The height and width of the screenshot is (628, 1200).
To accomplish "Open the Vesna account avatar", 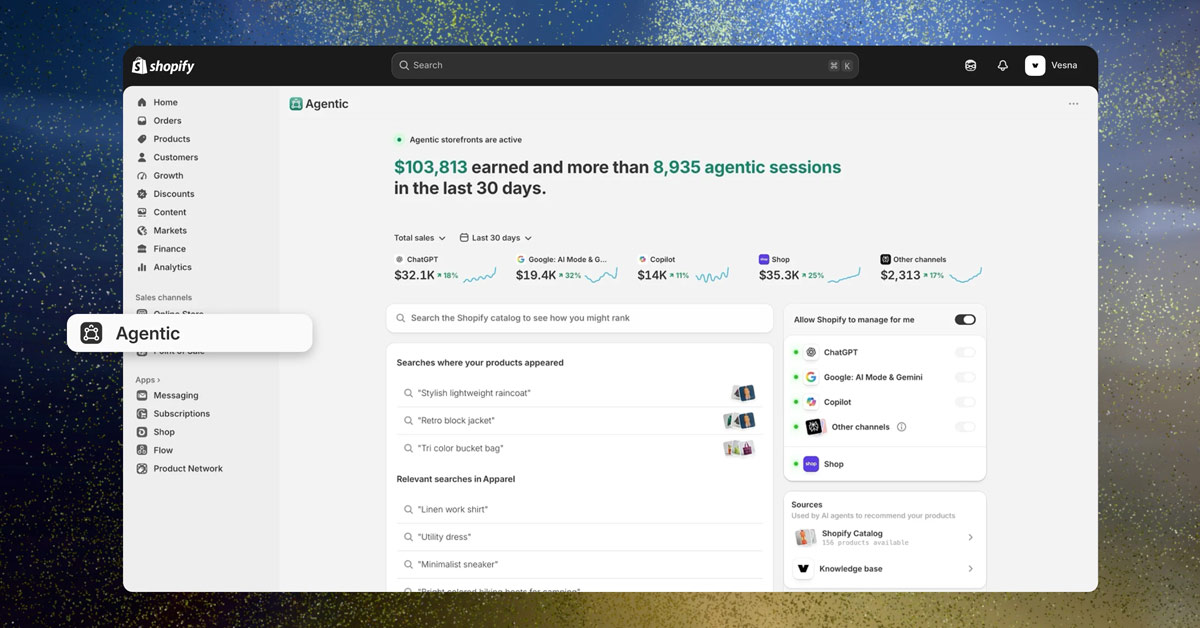I will click(x=1035, y=66).
